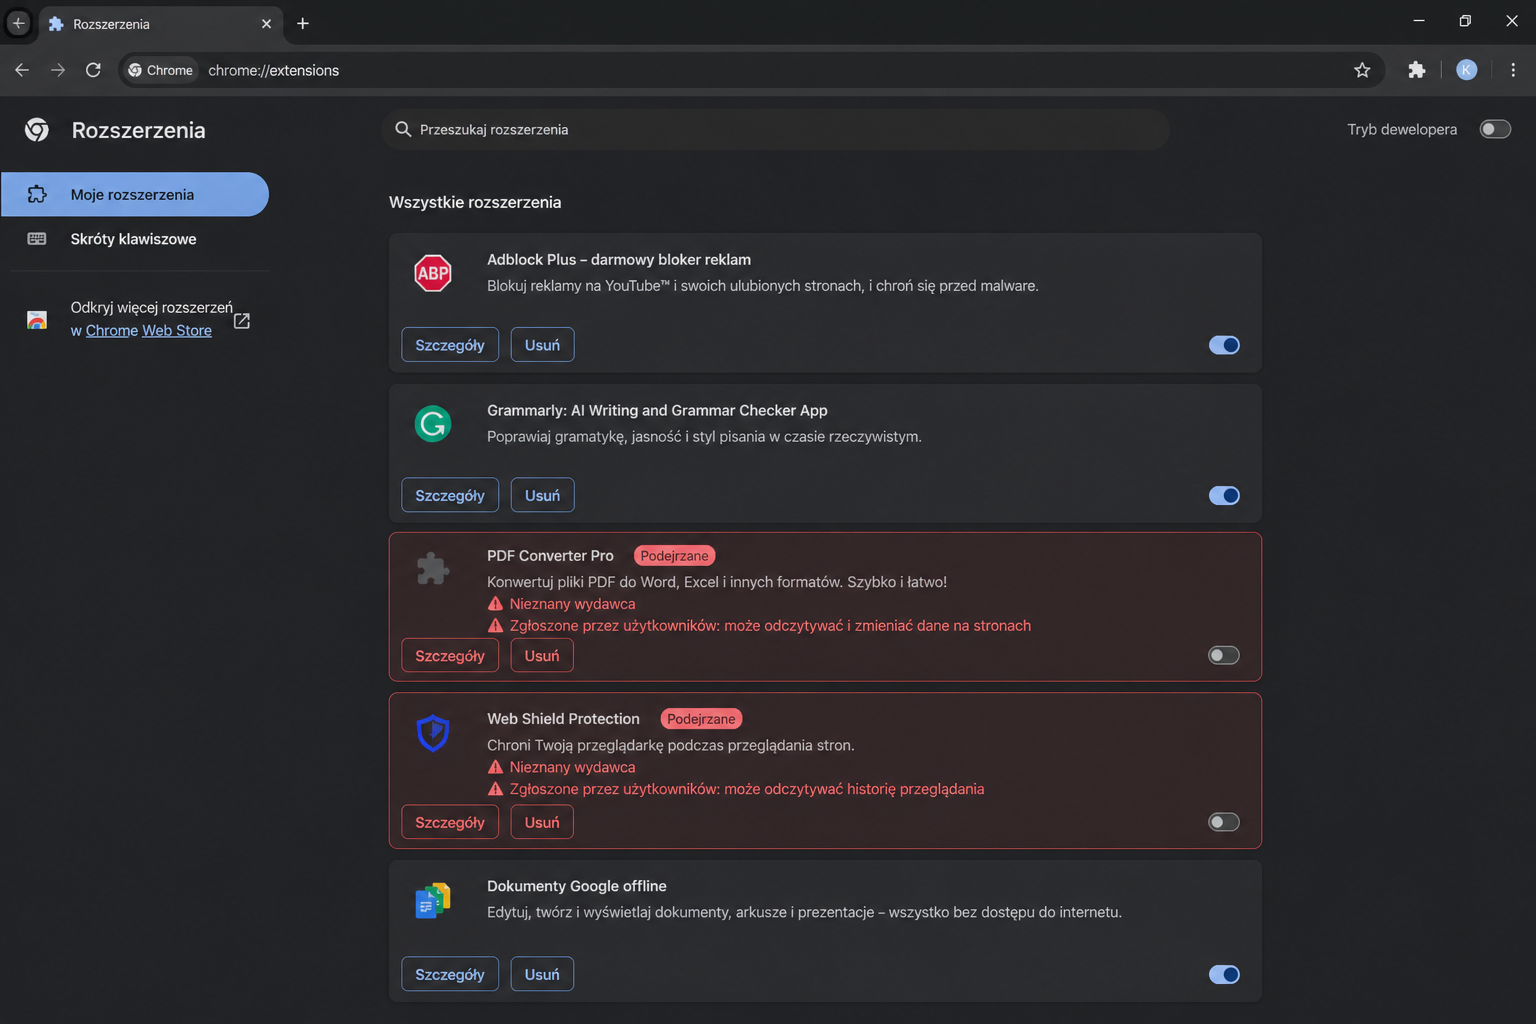Remove Adblock Plus with Usuń
This screenshot has width=1536, height=1024.
(x=542, y=345)
